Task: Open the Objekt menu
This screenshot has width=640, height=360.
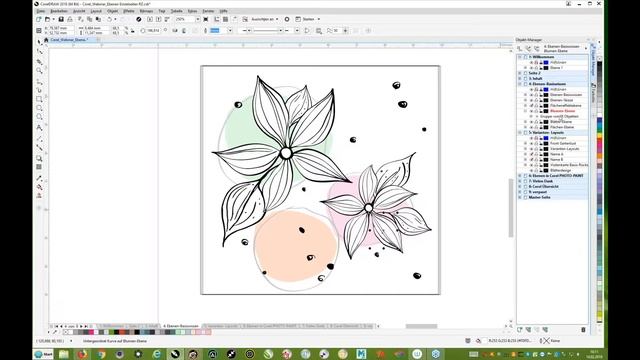Action: [x=112, y=11]
